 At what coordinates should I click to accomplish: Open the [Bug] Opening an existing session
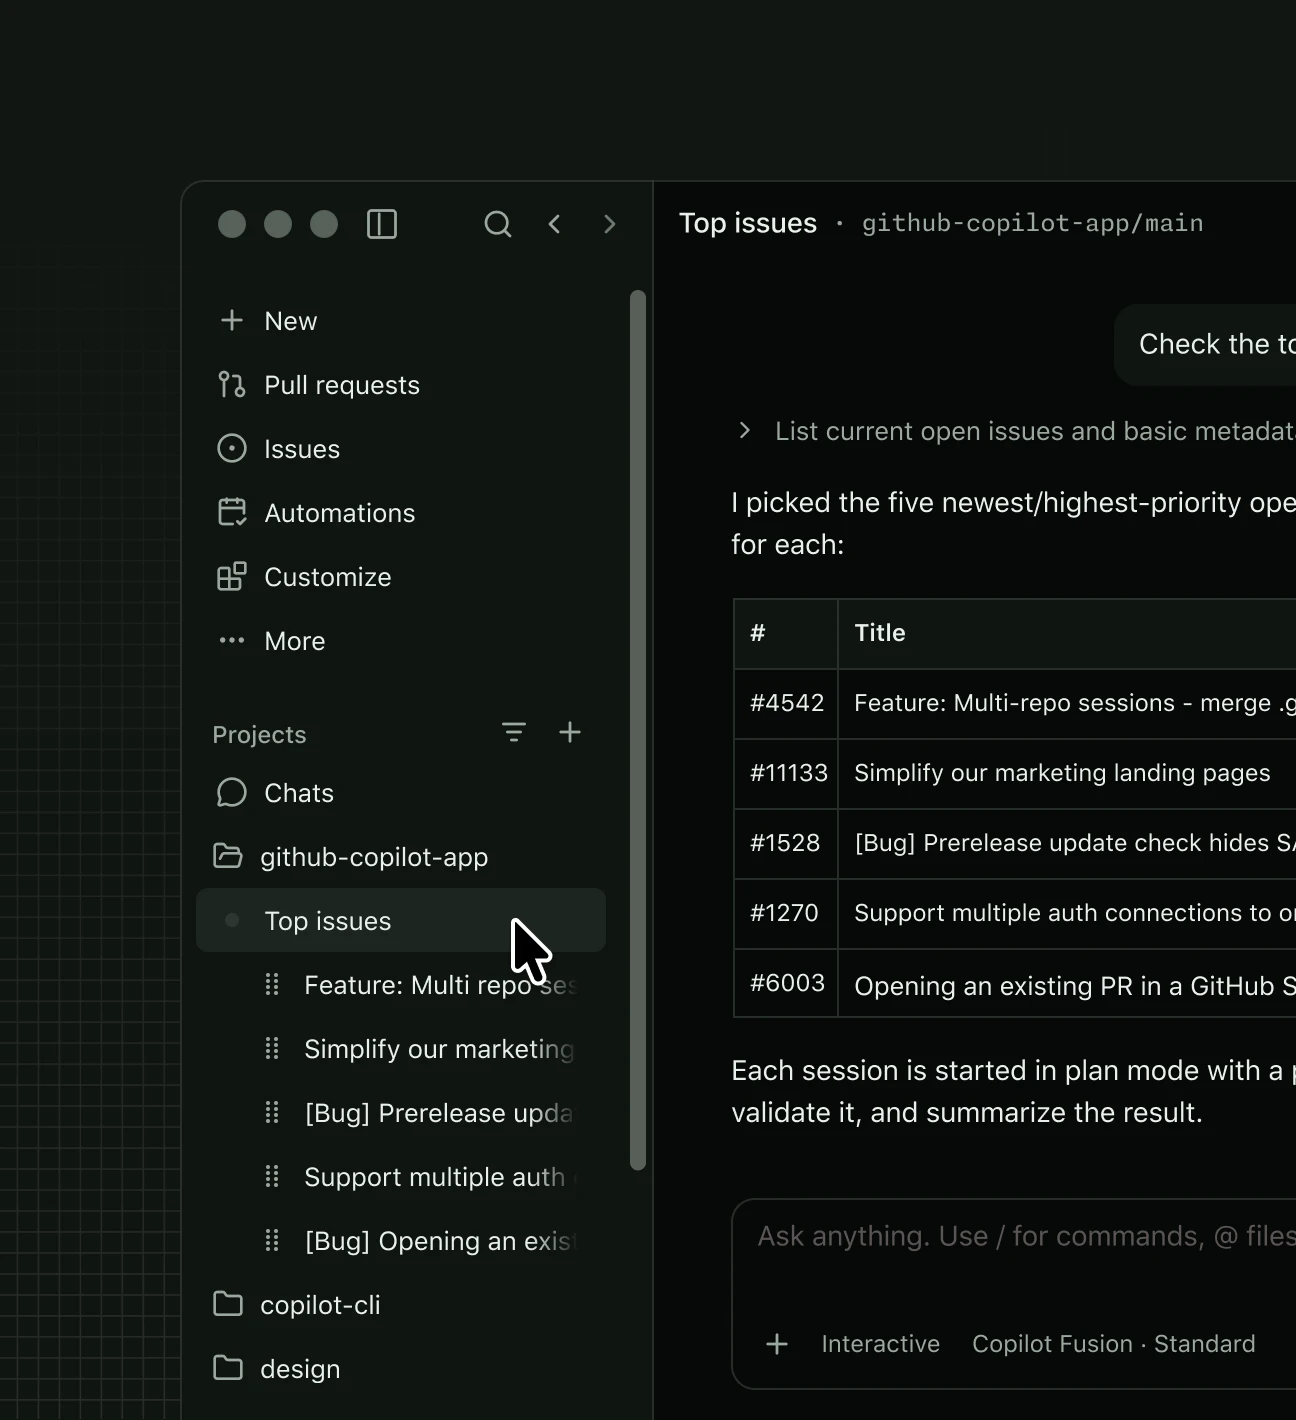pos(440,1241)
